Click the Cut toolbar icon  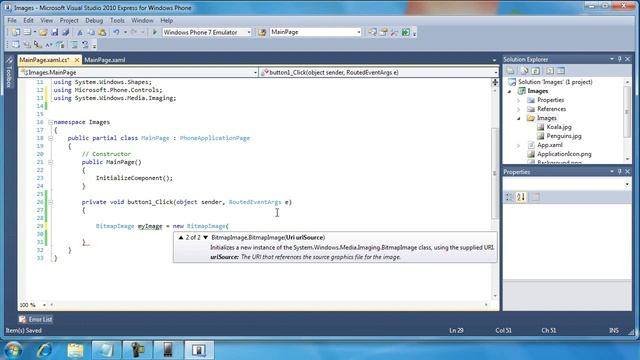coord(80,32)
